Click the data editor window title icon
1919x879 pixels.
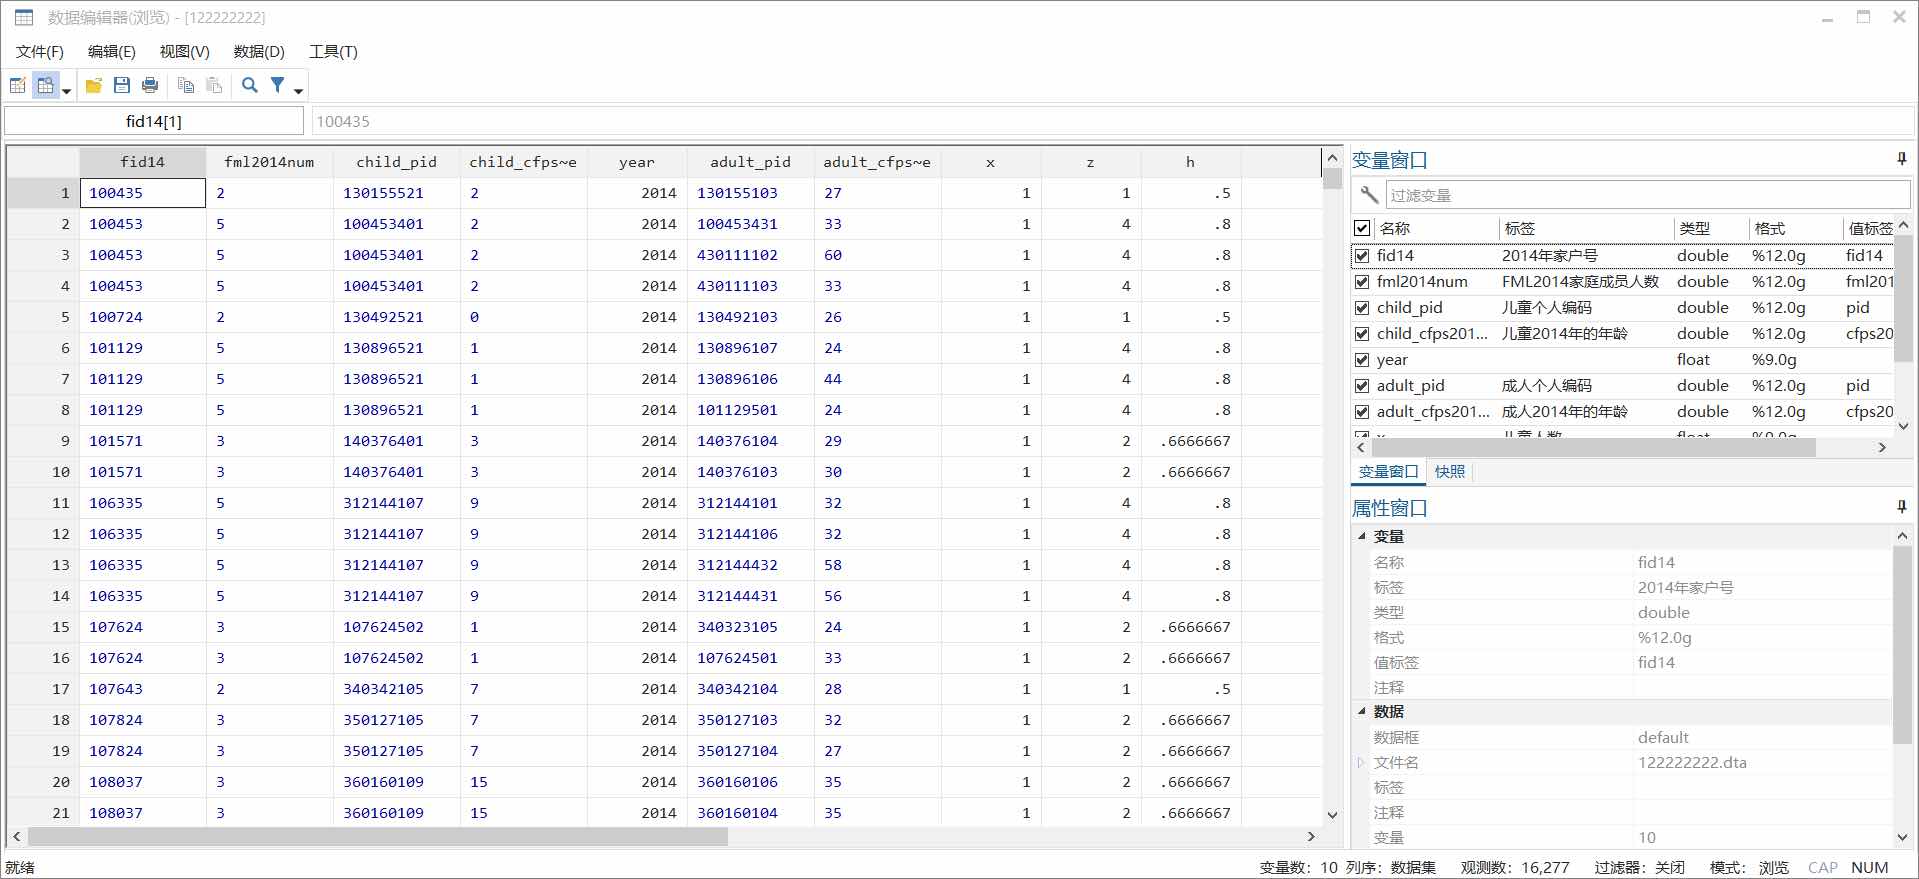click(x=24, y=17)
